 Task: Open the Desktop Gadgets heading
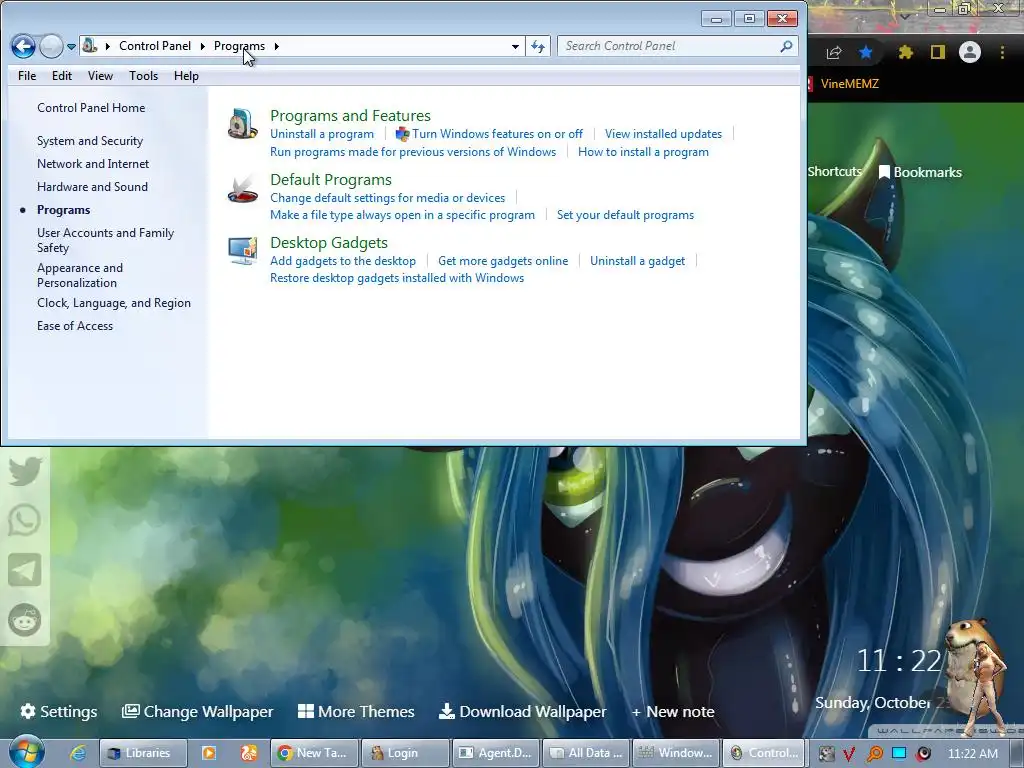[328, 242]
